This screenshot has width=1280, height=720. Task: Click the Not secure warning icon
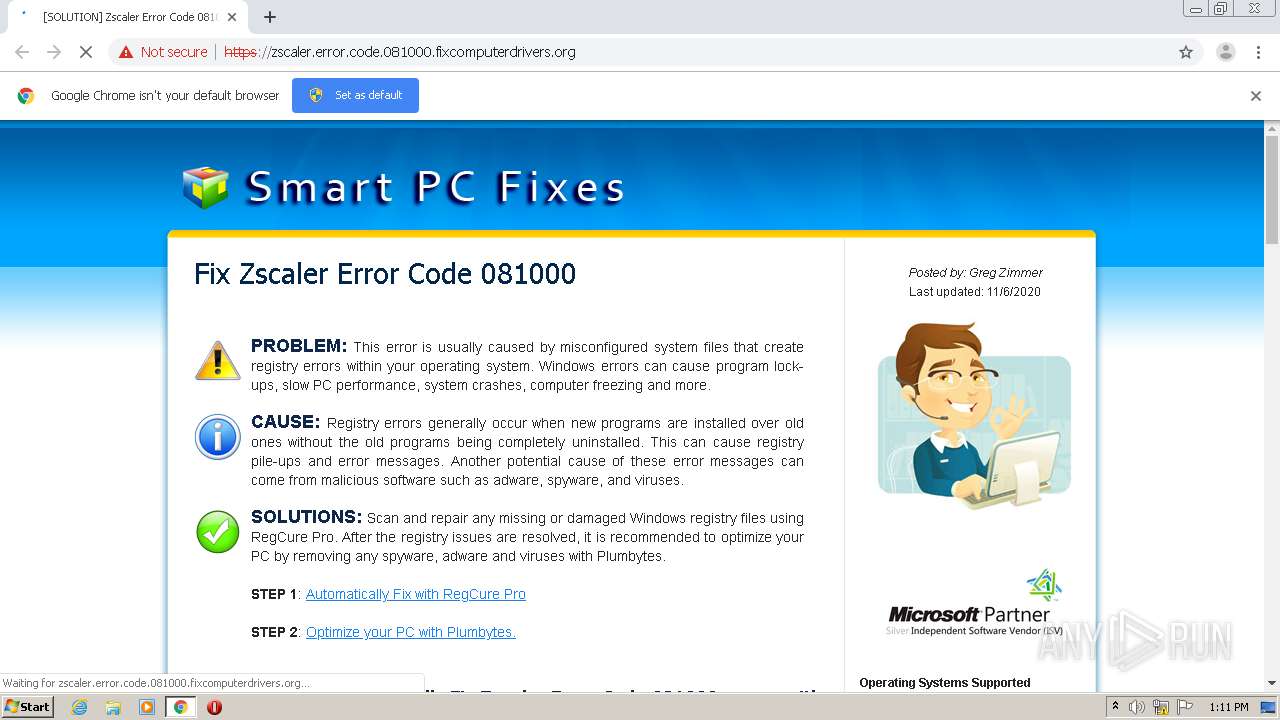pyautogui.click(x=126, y=52)
